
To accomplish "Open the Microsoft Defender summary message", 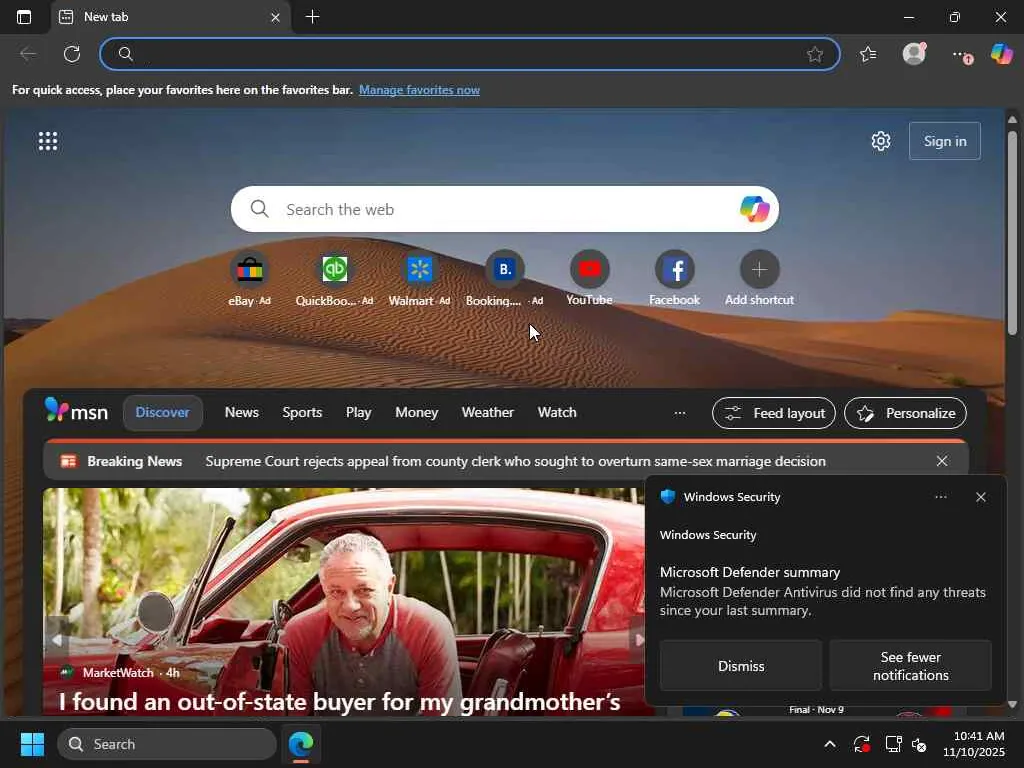I will [x=823, y=592].
